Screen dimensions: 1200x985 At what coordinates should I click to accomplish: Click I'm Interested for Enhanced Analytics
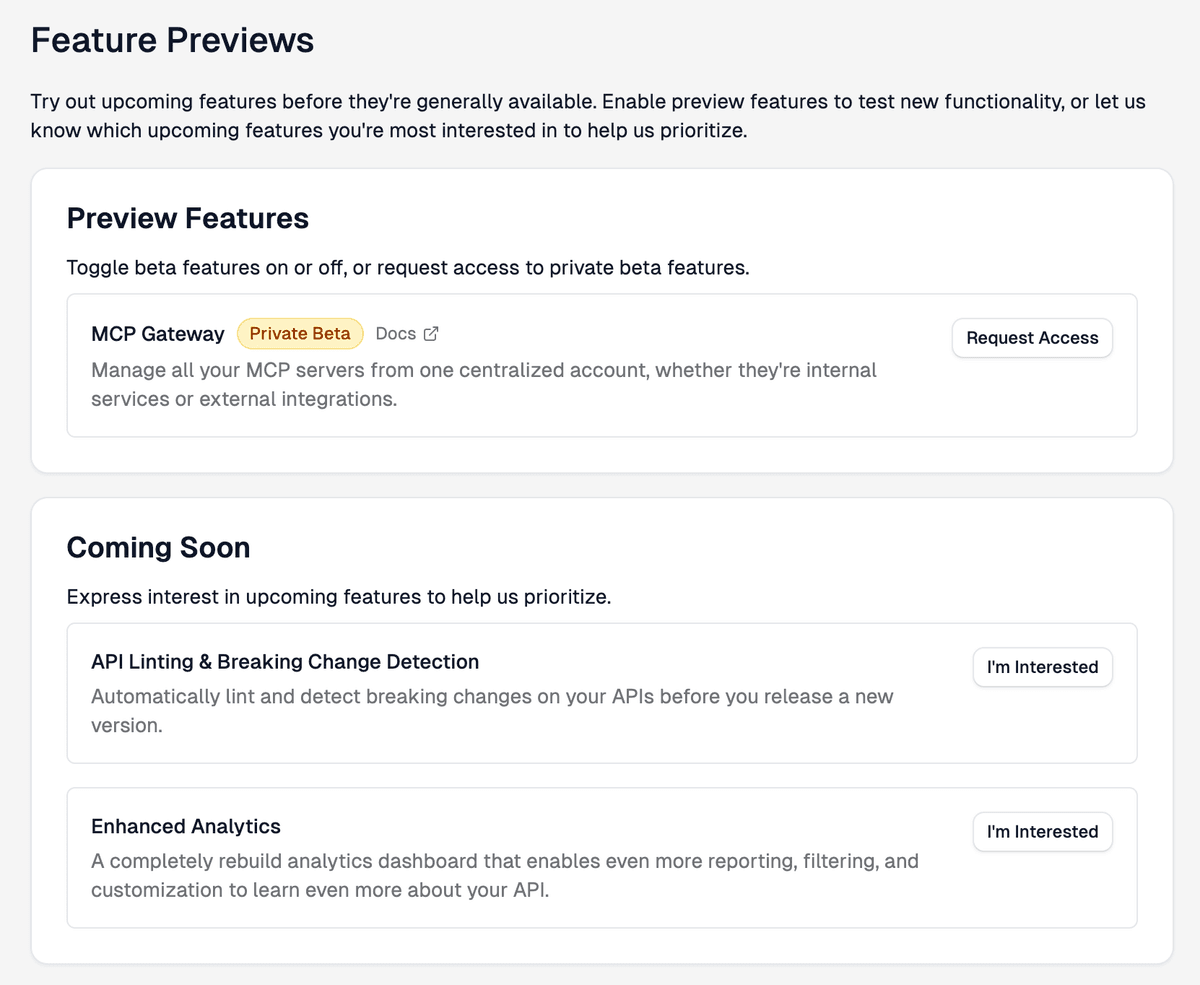1042,831
